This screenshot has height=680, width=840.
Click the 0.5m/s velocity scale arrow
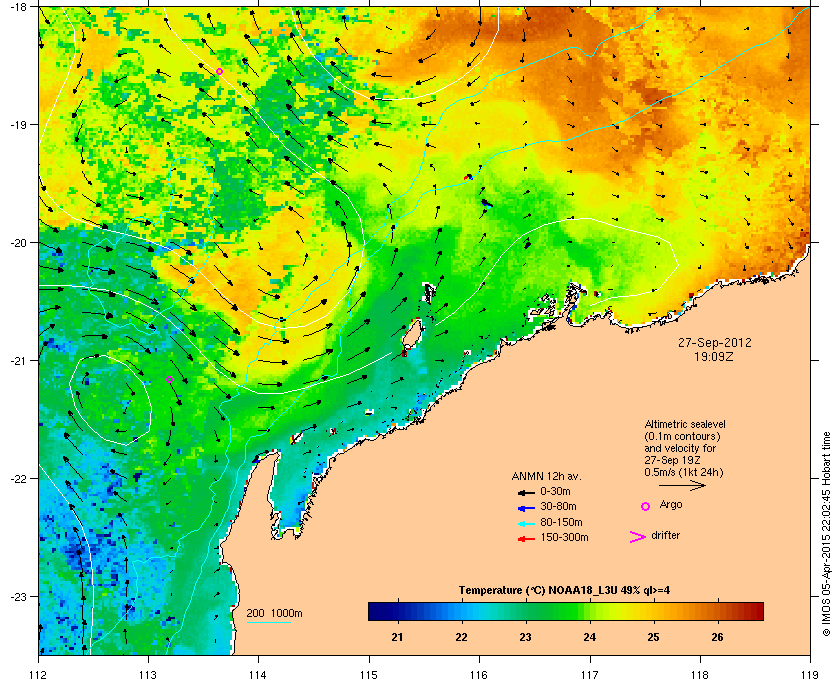(x=682, y=486)
